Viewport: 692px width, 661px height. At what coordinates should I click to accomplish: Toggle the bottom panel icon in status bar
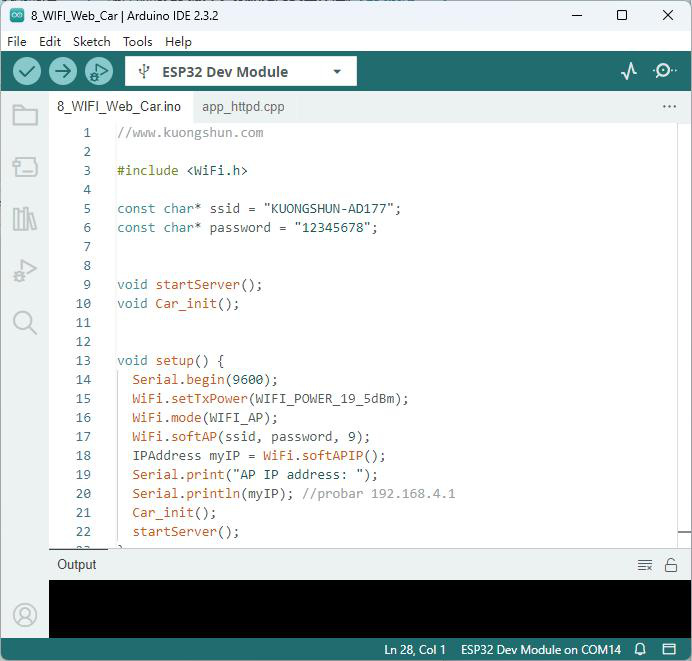pos(669,649)
